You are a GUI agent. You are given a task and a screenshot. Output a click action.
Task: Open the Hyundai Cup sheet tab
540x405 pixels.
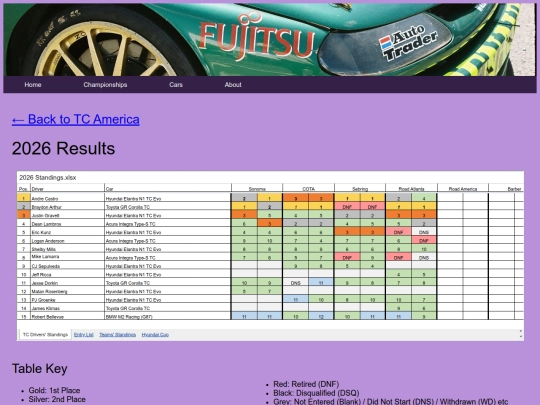tap(155, 334)
